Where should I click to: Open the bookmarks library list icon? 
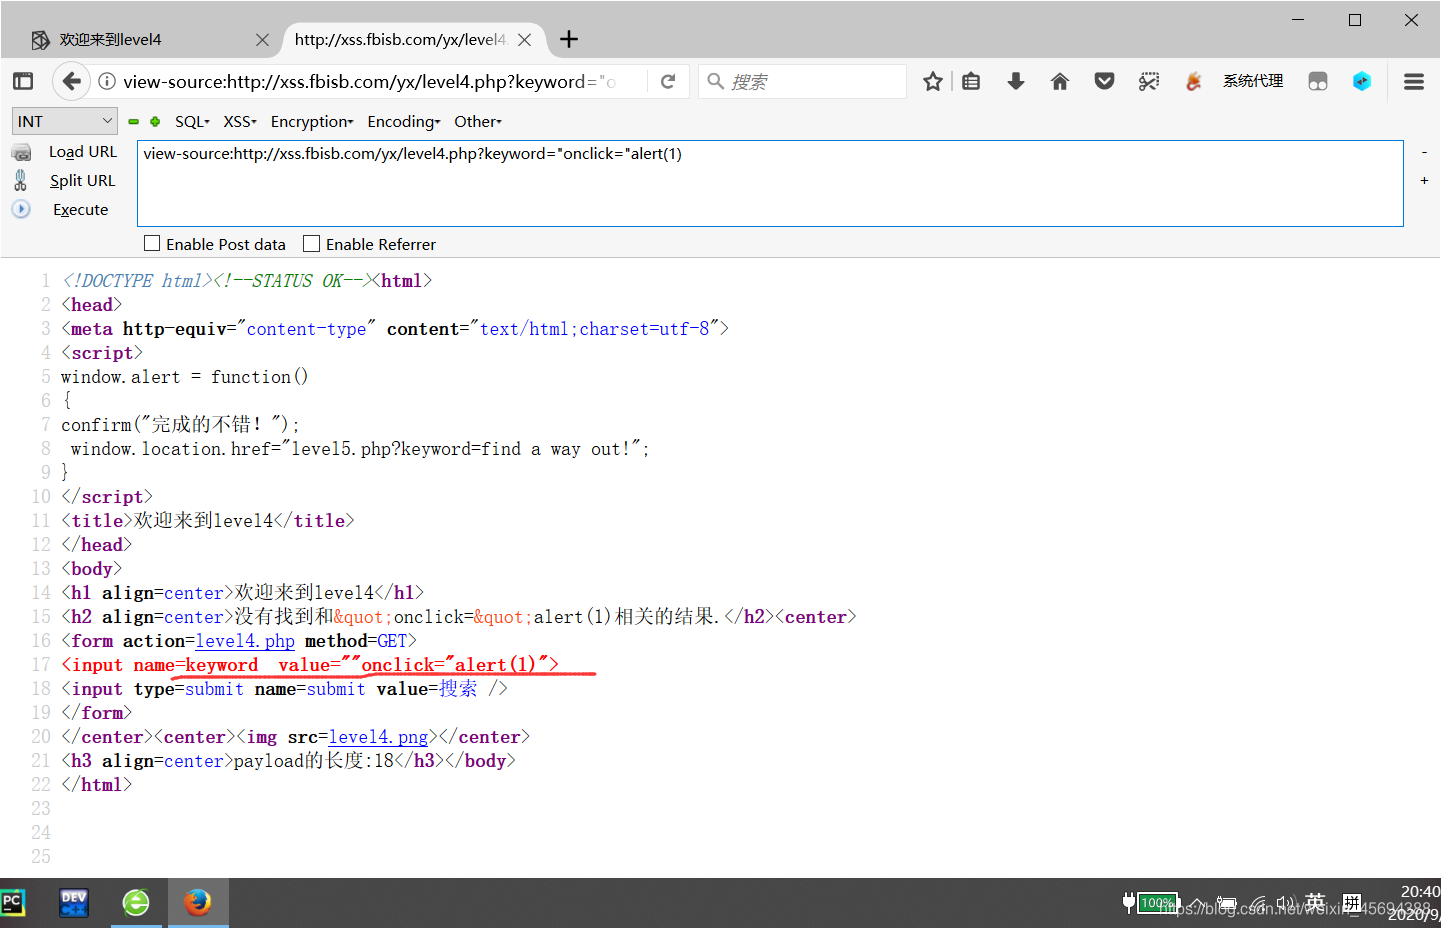(x=971, y=81)
